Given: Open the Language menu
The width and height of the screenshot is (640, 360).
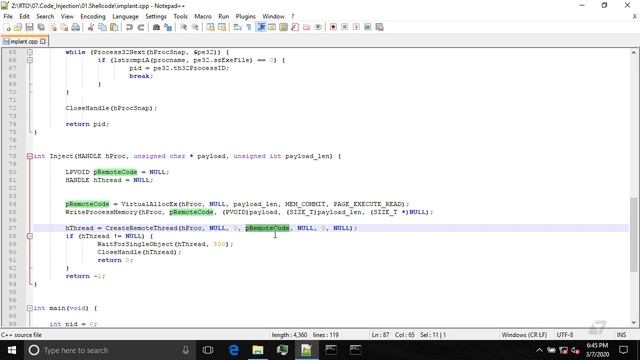Looking at the screenshot, I should tap(125, 16).
